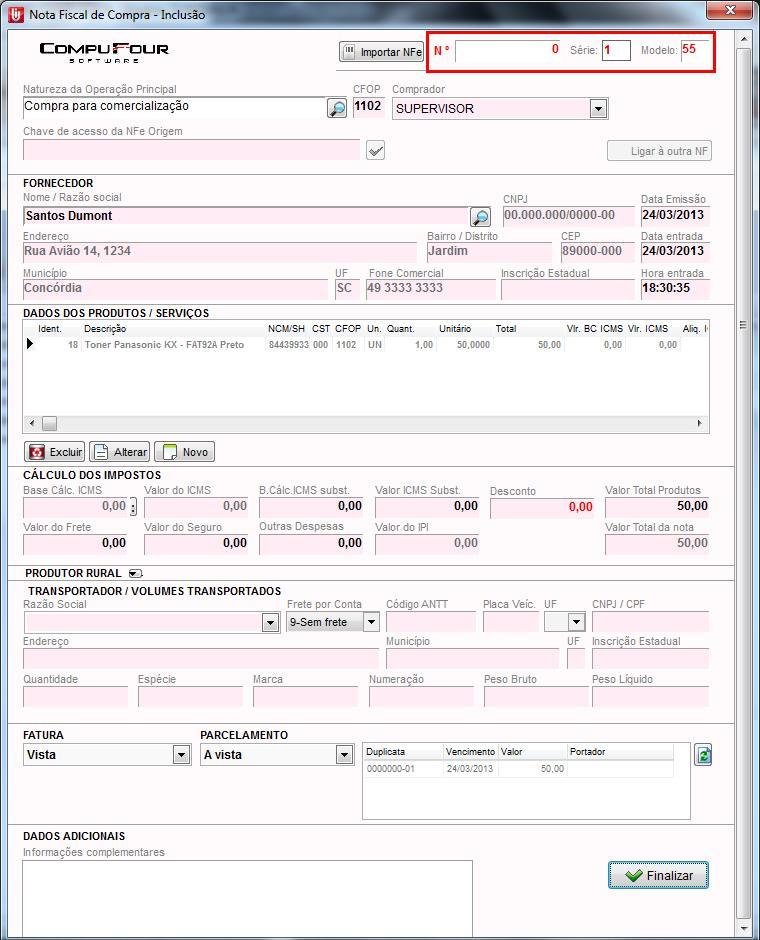
Task: Validate the NFe access key checkmark
Action: click(x=375, y=150)
